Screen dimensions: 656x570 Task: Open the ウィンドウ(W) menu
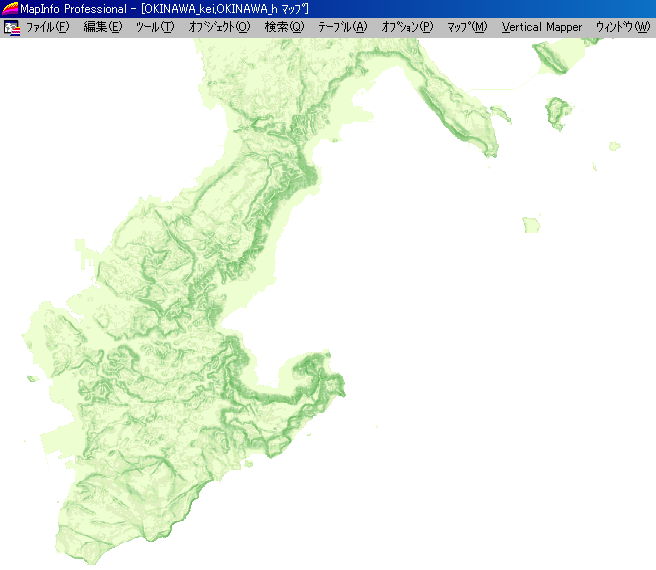[622, 27]
